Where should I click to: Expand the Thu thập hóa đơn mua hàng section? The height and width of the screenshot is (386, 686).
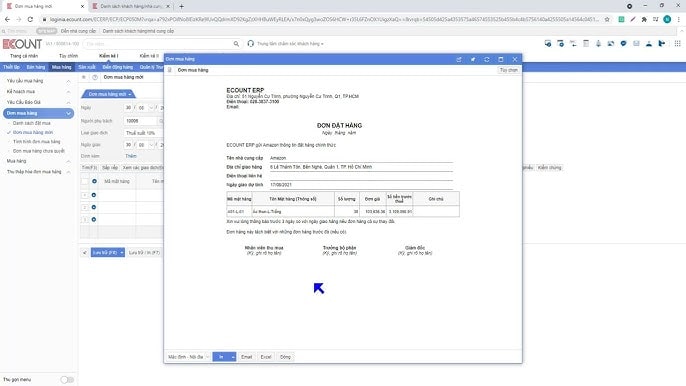point(68,172)
